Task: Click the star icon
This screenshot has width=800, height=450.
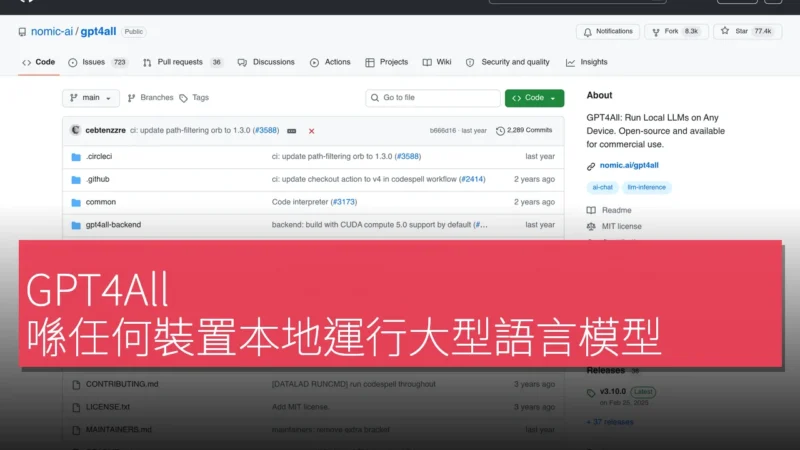Action: click(x=725, y=31)
